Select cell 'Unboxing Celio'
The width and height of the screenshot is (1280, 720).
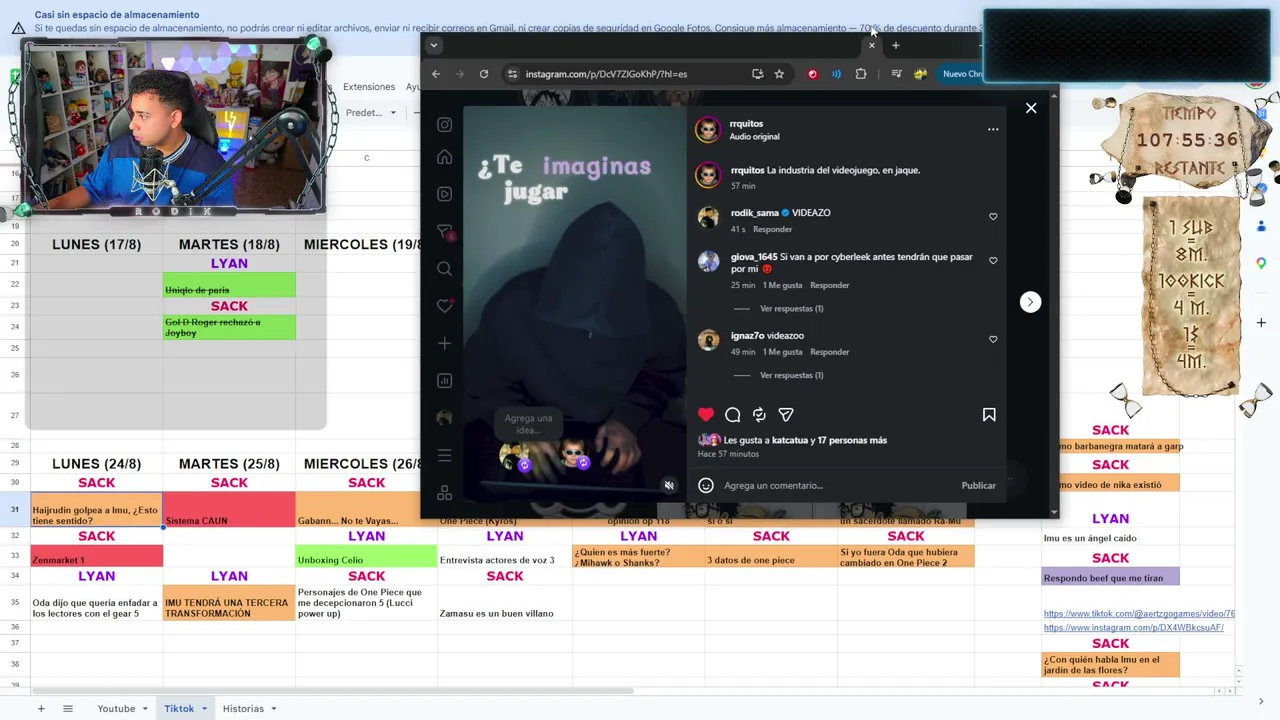[x=366, y=556]
